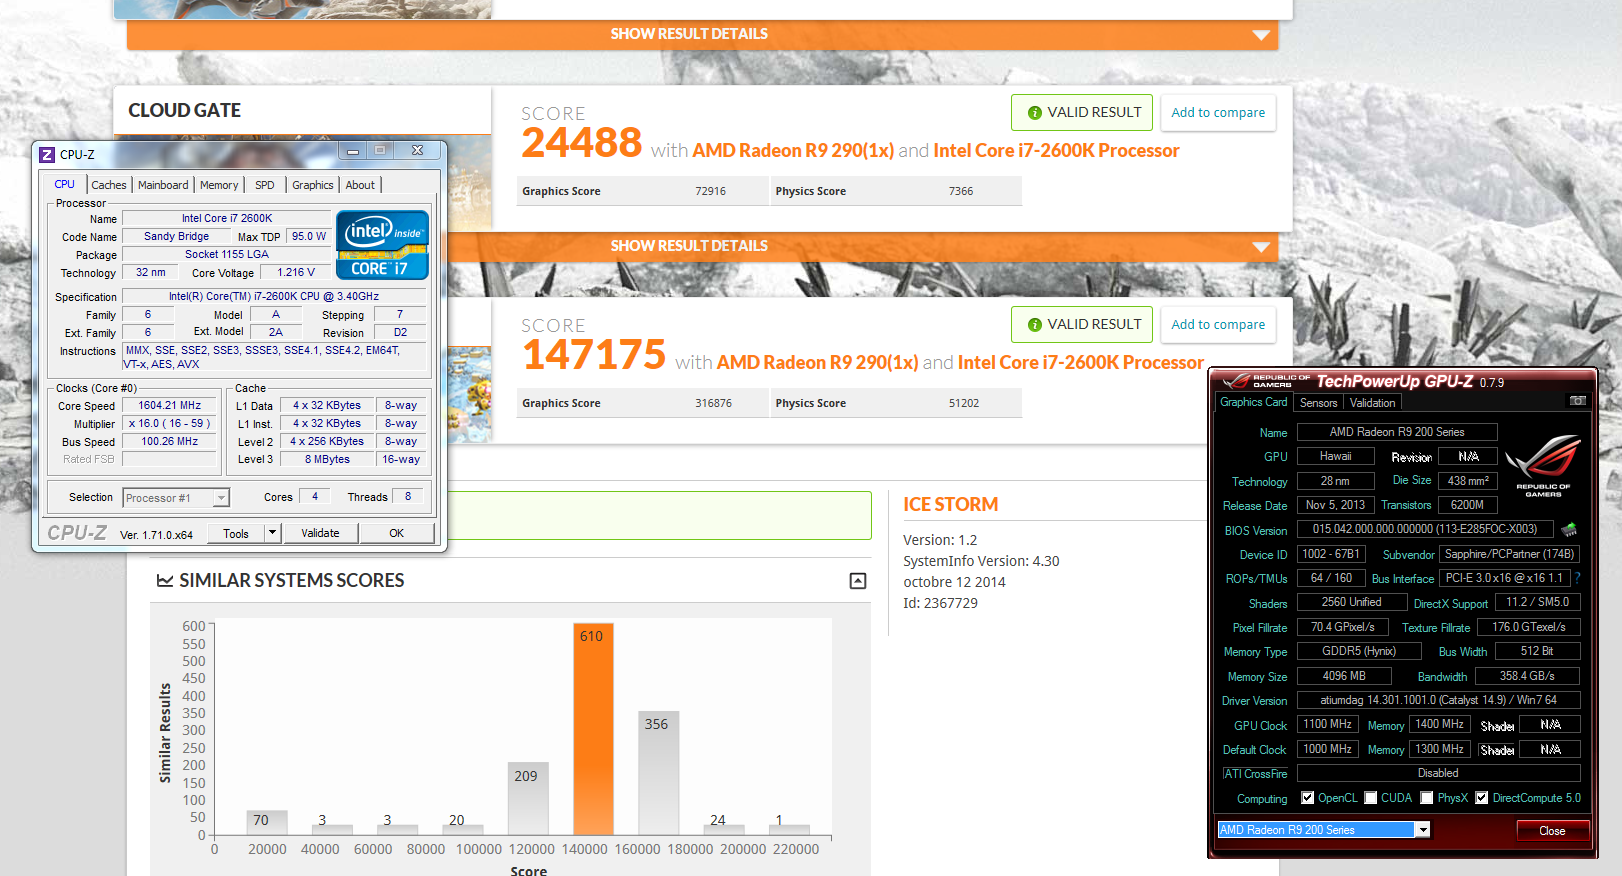1622x876 pixels.
Task: Click the CPU-Z app icon in the title bar
Action: click(x=47, y=154)
